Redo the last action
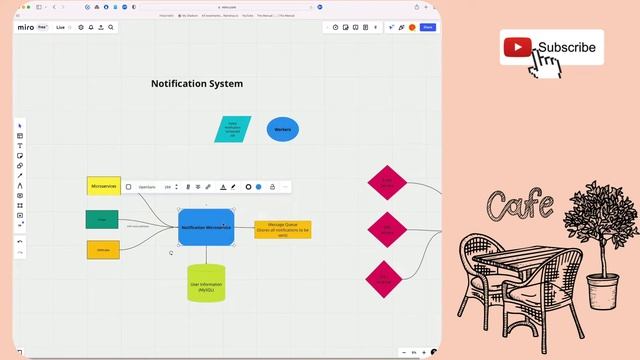The image size is (640, 360). tap(20, 253)
